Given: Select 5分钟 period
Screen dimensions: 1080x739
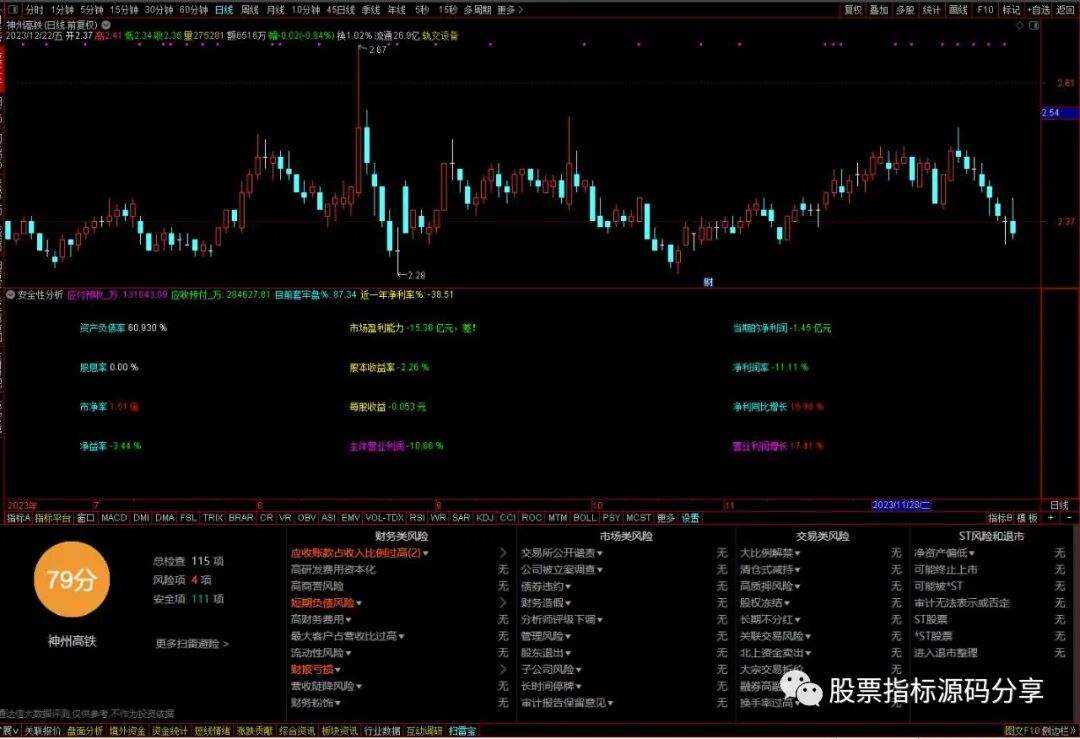Looking at the screenshot, I should click(91, 10).
